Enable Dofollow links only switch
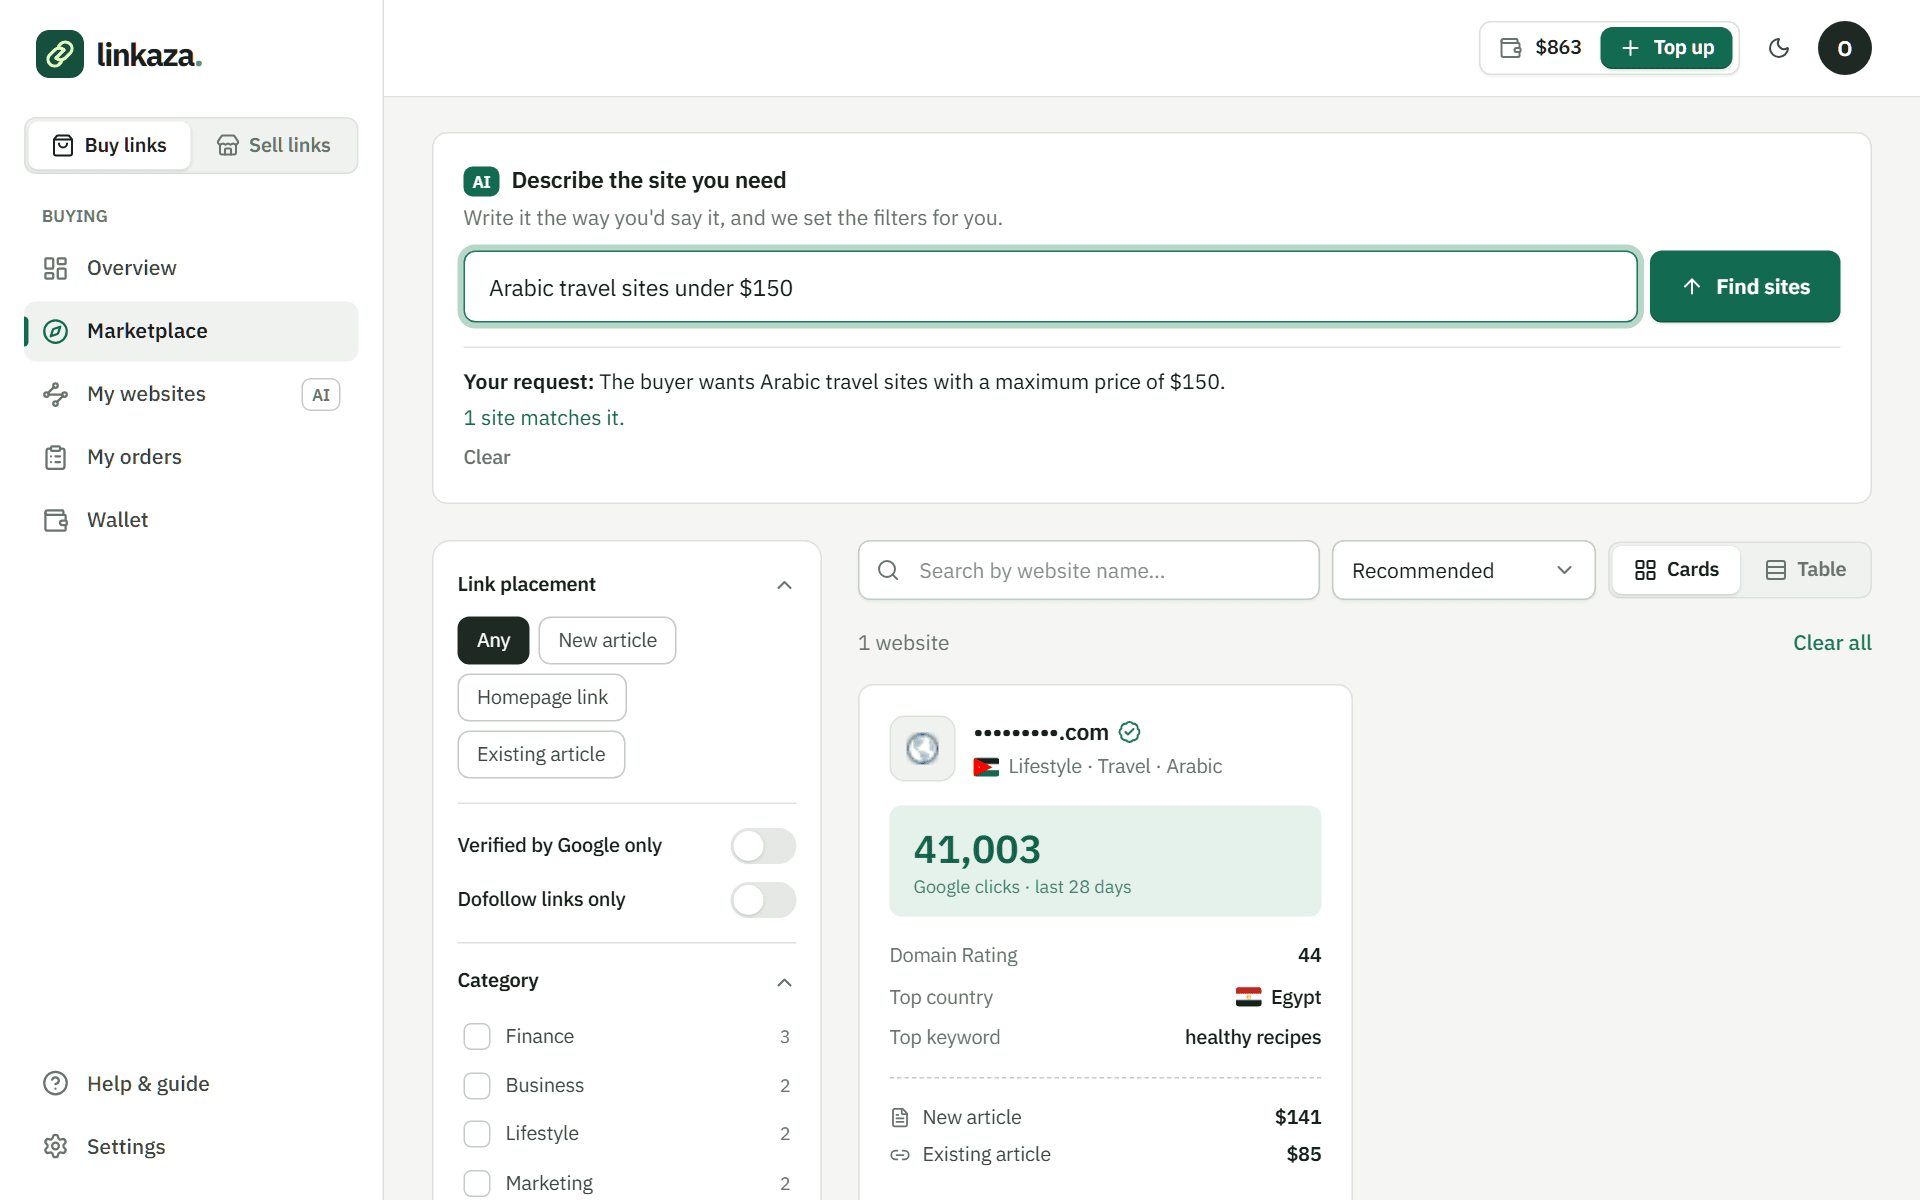Viewport: 1920px width, 1200px height. click(763, 900)
